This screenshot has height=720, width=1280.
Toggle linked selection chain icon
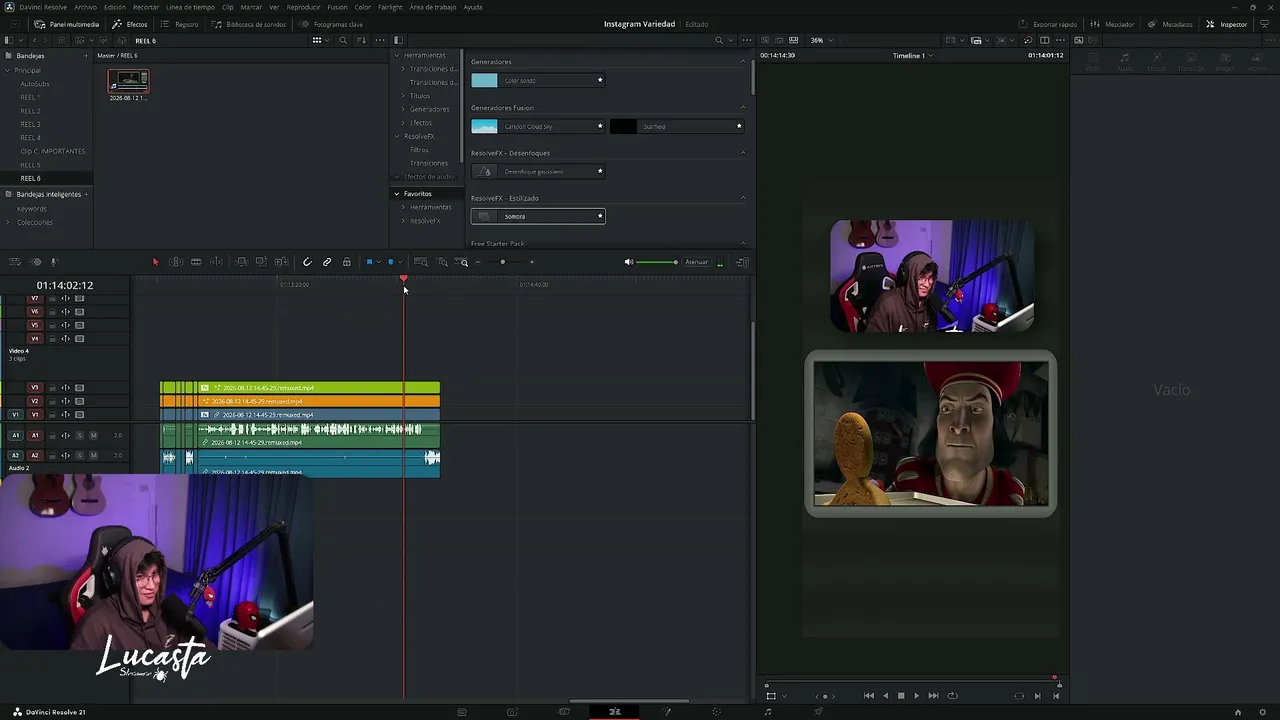327,262
